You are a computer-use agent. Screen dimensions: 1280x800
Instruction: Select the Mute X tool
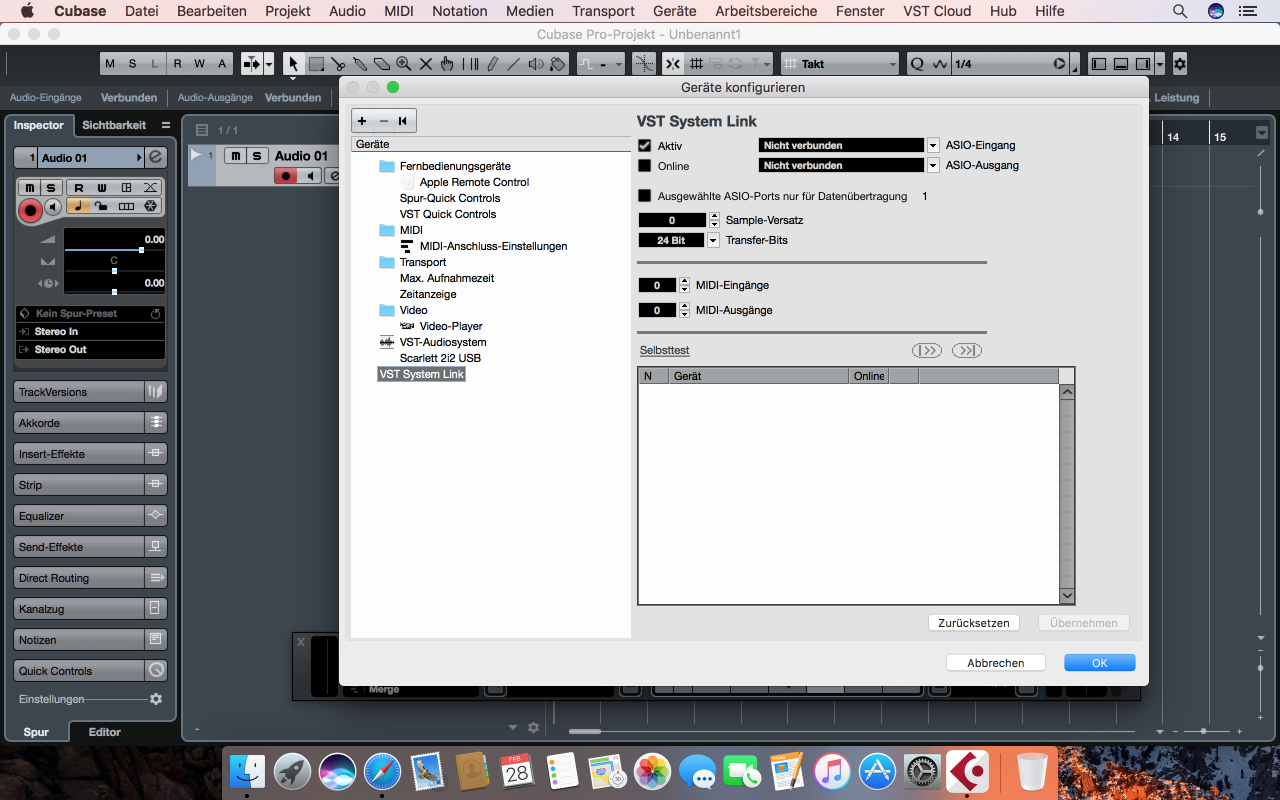click(426, 64)
